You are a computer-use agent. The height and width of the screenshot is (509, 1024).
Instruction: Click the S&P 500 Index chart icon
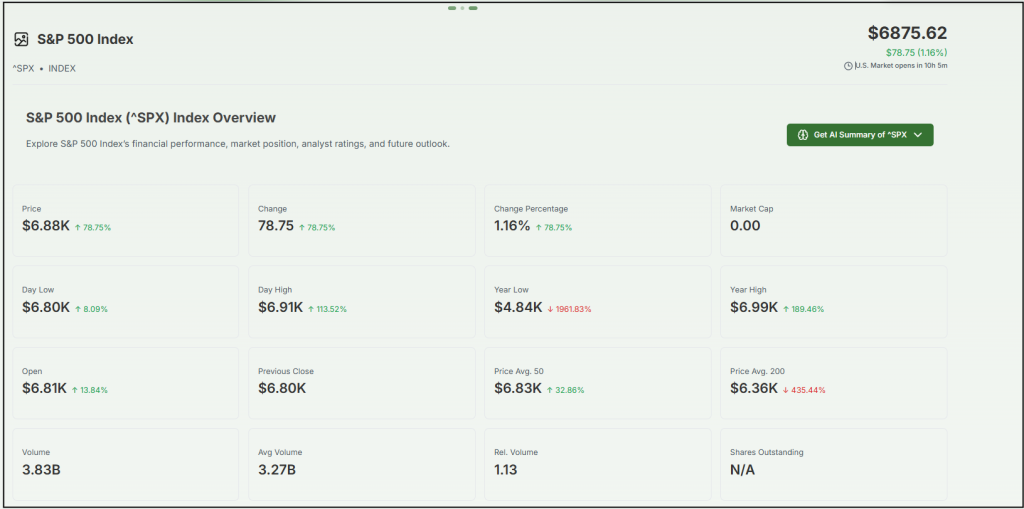tap(21, 39)
